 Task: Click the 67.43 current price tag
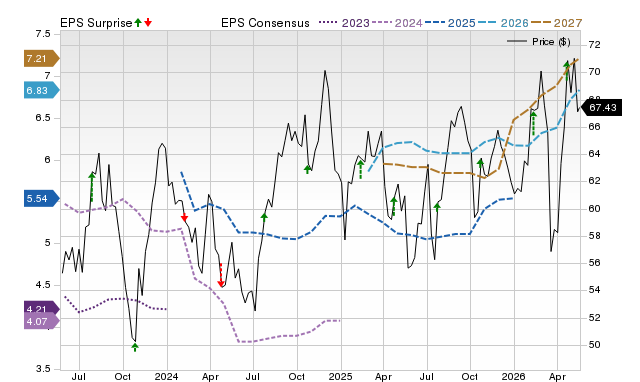(x=600, y=108)
